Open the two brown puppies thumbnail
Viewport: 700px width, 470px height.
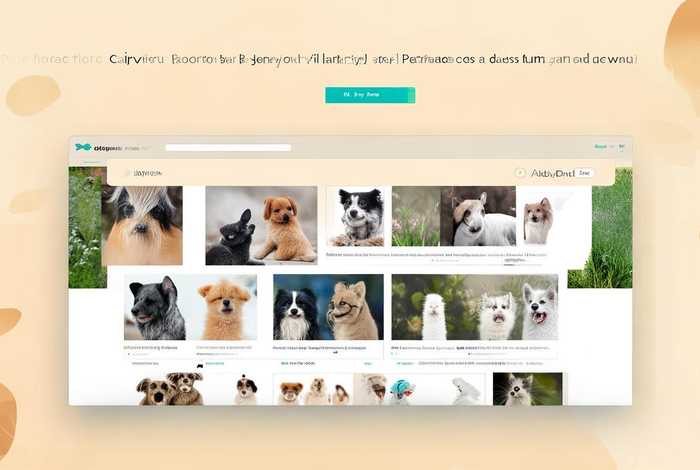click(170, 389)
